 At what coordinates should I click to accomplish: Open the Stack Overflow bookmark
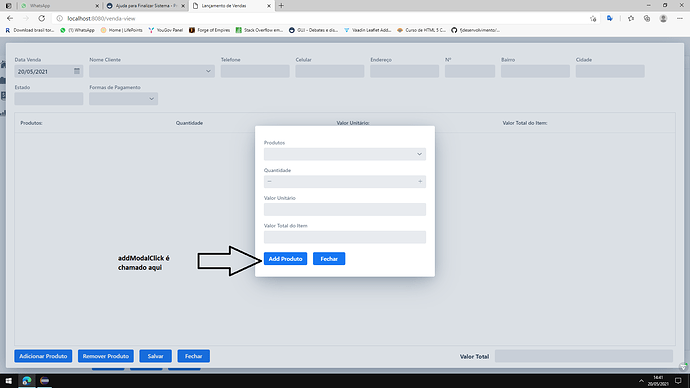259,30
